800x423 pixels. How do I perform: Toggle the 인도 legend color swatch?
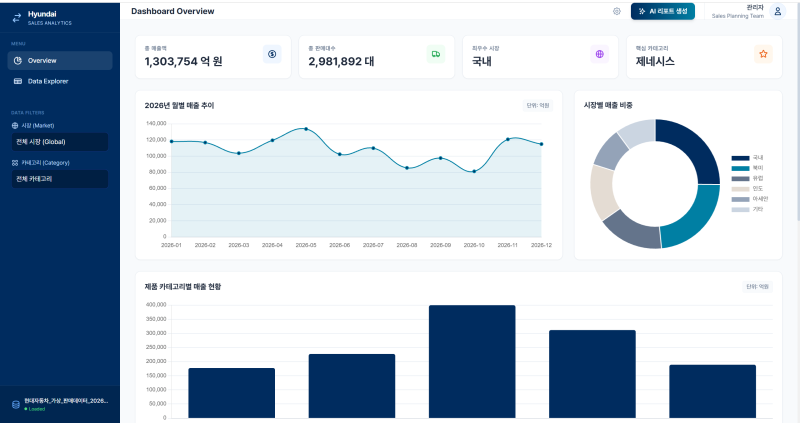click(x=740, y=189)
